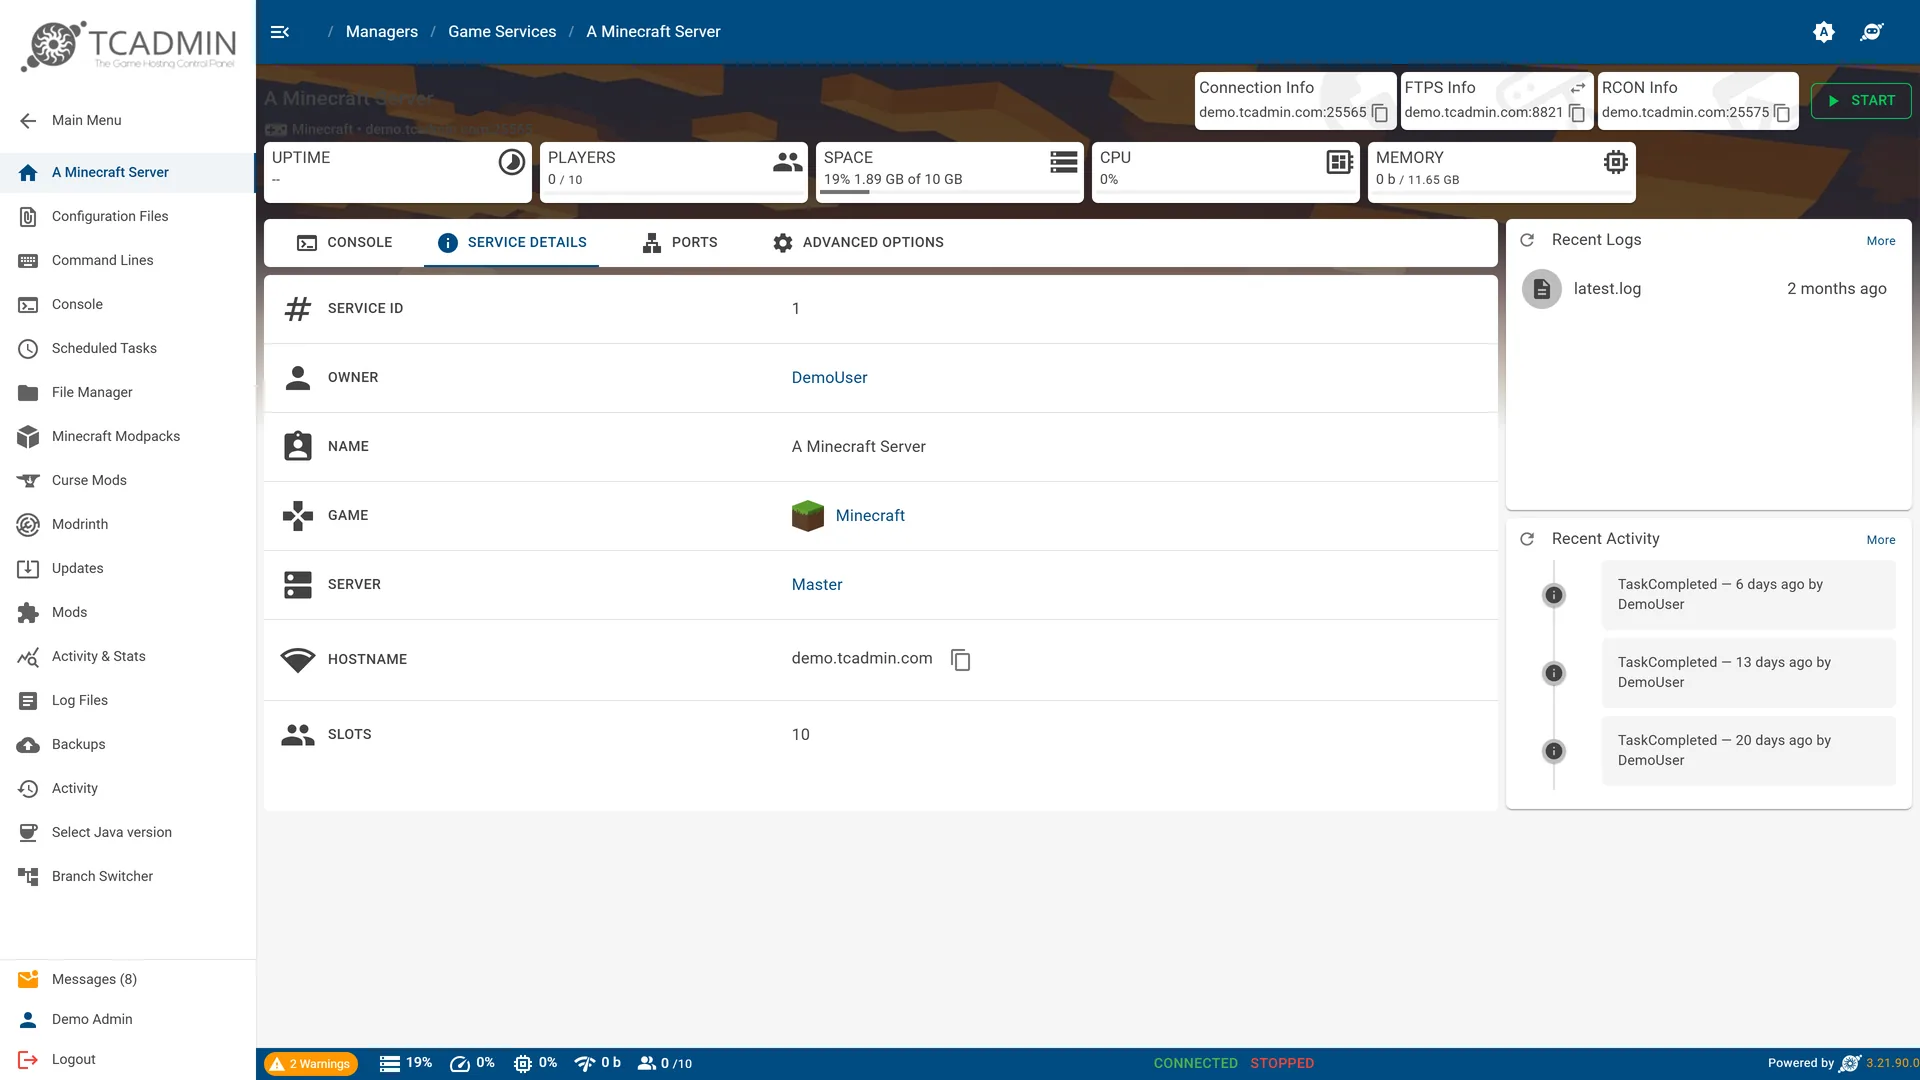
Task: Open Command Lines in sidebar
Action: [128, 260]
